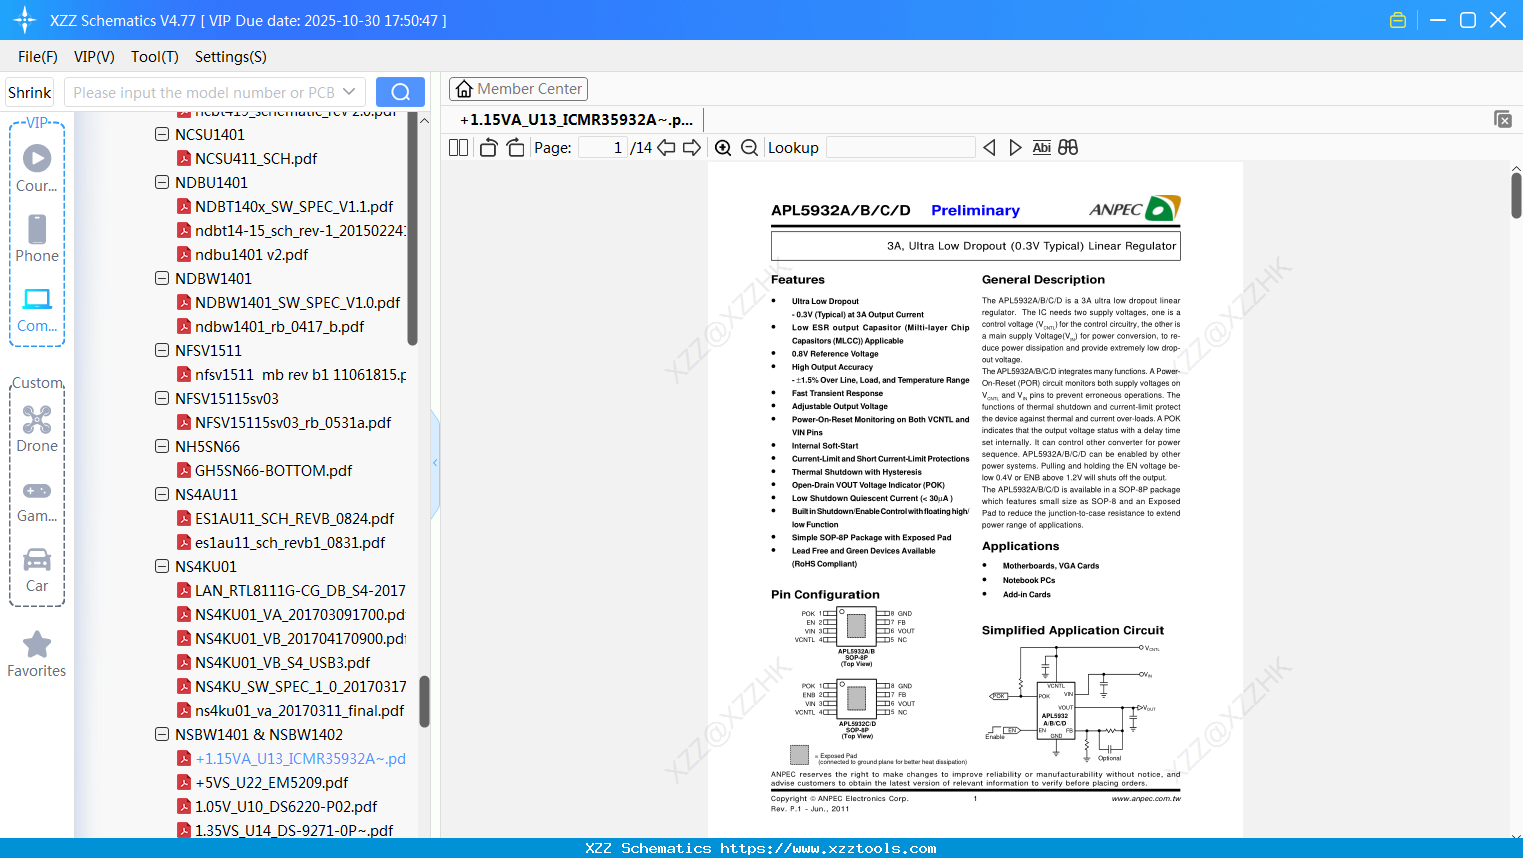Viewport: 1523px width, 858px height.
Task: Open NS4KU01_VB_S4_USB3.pdf
Action: point(282,662)
